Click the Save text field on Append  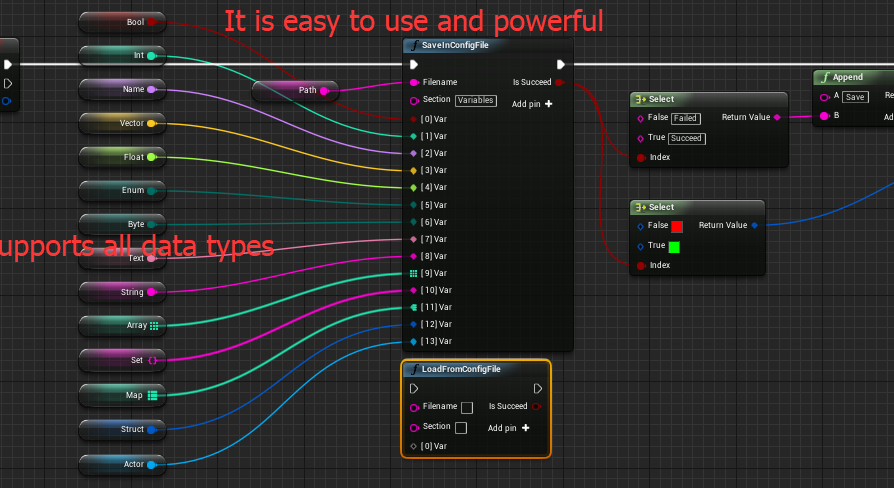(x=855, y=97)
